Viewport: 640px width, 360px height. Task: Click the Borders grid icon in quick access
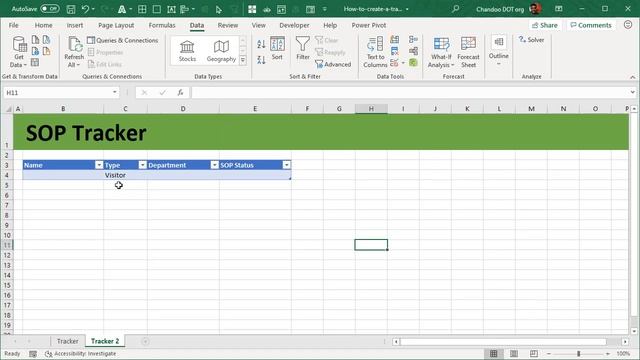pos(142,9)
